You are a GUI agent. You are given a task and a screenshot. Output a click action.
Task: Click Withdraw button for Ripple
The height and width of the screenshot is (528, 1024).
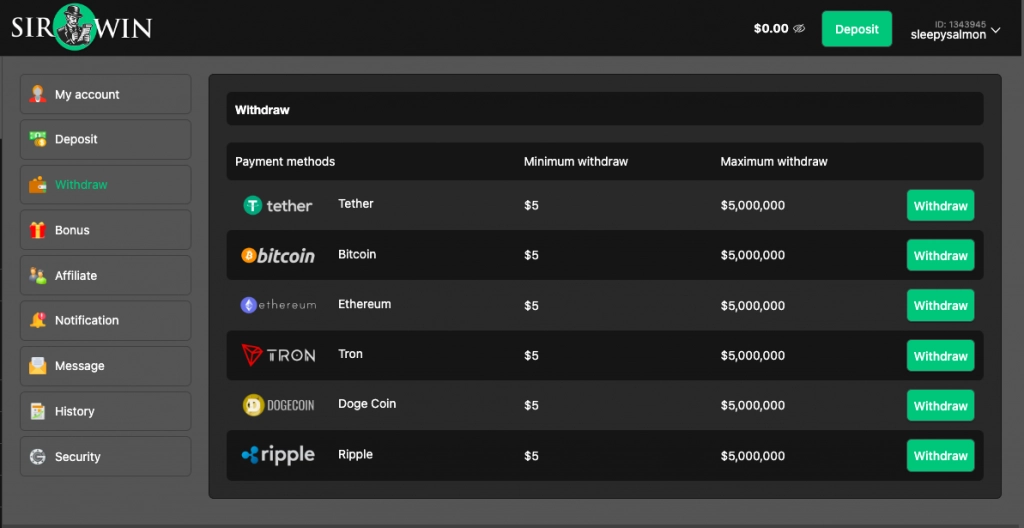tap(940, 456)
